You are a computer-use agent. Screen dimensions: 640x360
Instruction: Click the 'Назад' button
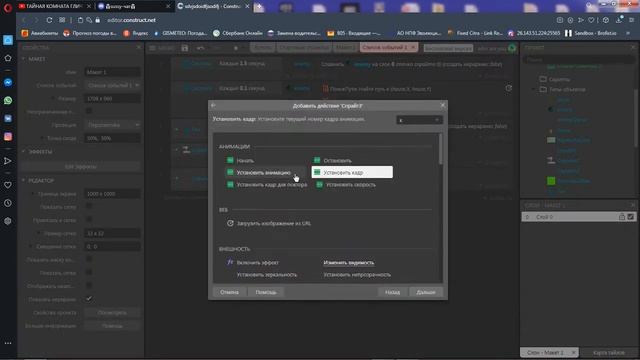(x=392, y=292)
